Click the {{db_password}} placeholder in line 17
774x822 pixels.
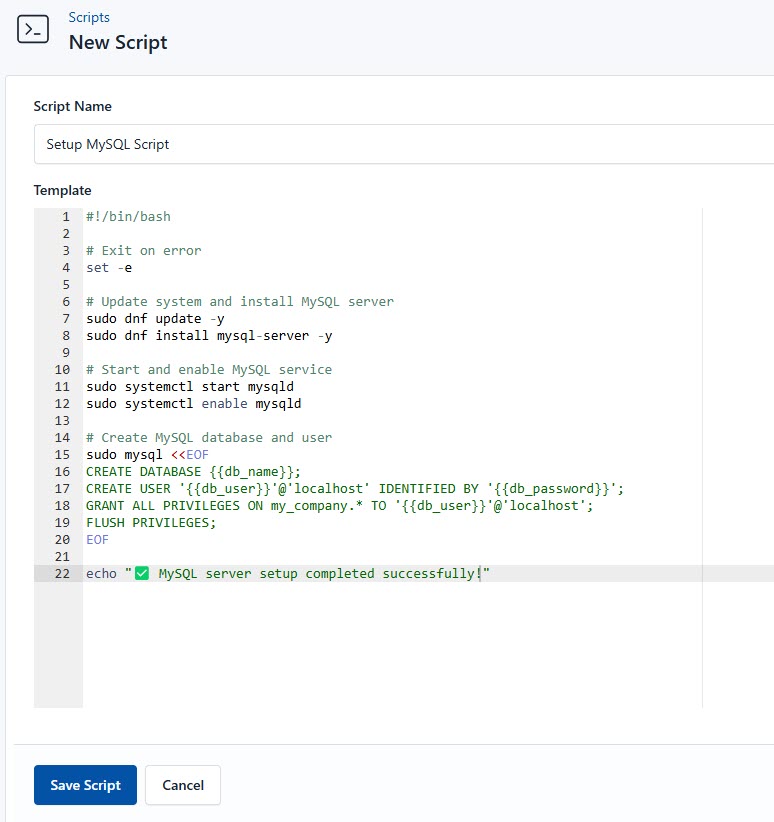(x=553, y=489)
